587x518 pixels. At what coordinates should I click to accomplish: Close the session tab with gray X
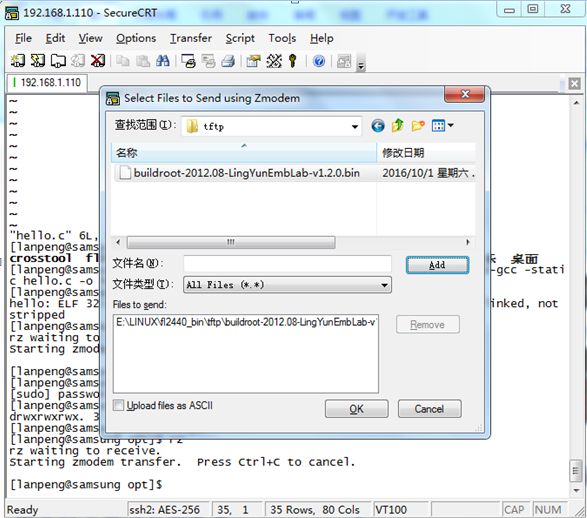574,83
